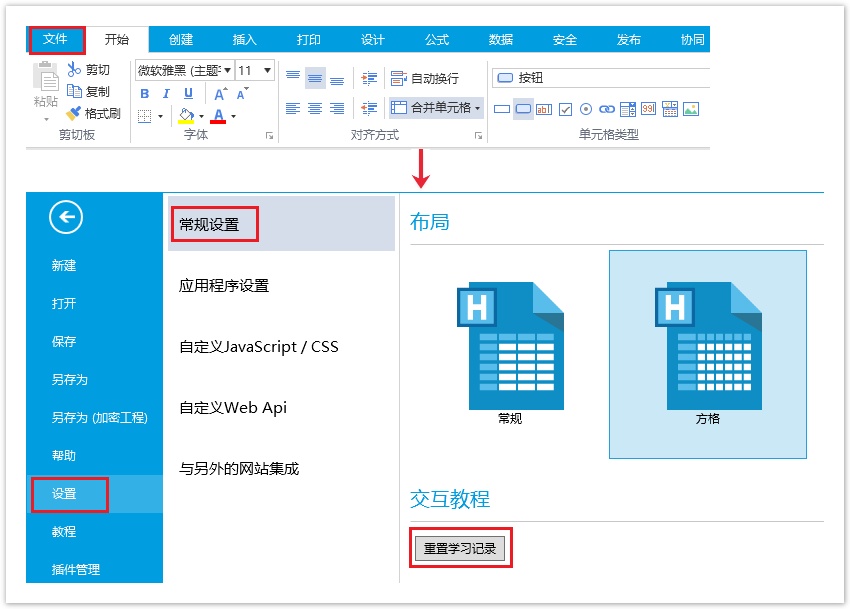Select the image cell type icon
Viewport: 850px width, 609px height.
[691, 109]
